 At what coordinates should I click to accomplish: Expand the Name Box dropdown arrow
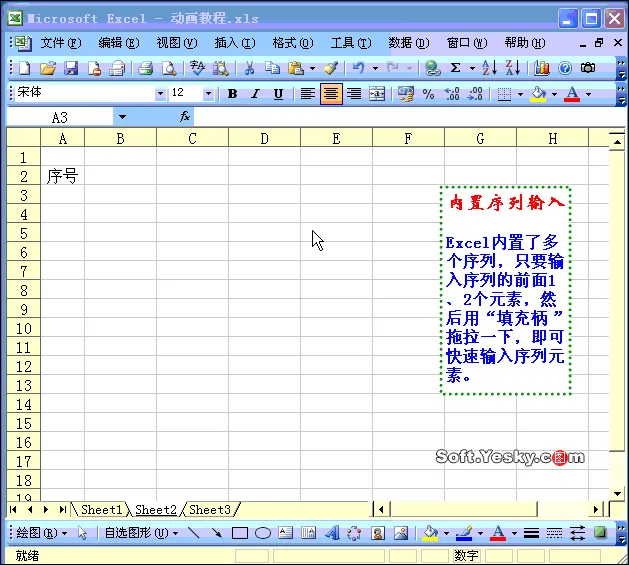point(122,117)
